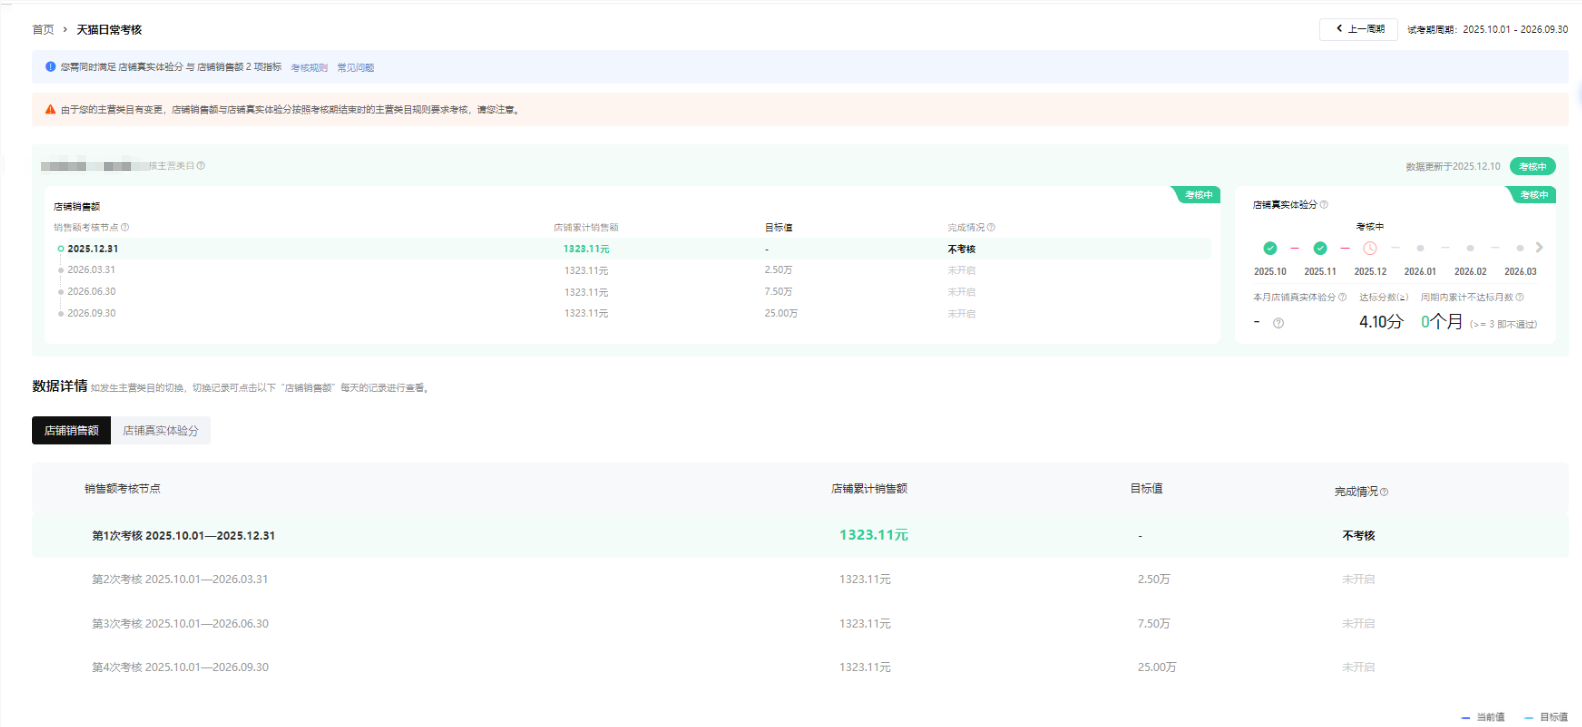
Task: Click the help icon beside 按主营类目
Action: pyautogui.click(x=201, y=166)
